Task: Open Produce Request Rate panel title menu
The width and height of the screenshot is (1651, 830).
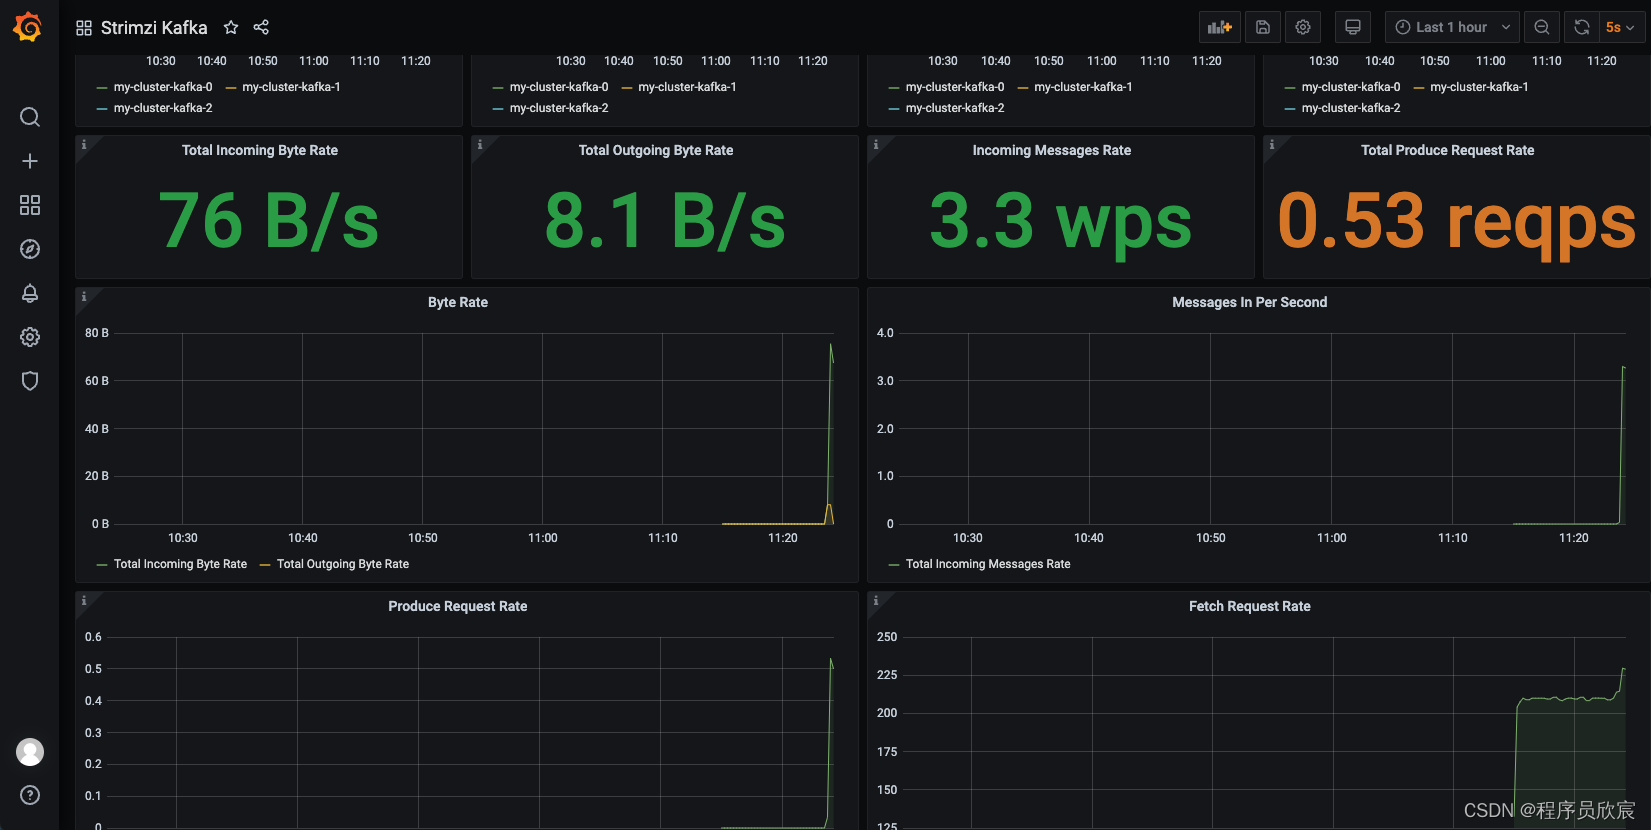Action: (x=458, y=606)
